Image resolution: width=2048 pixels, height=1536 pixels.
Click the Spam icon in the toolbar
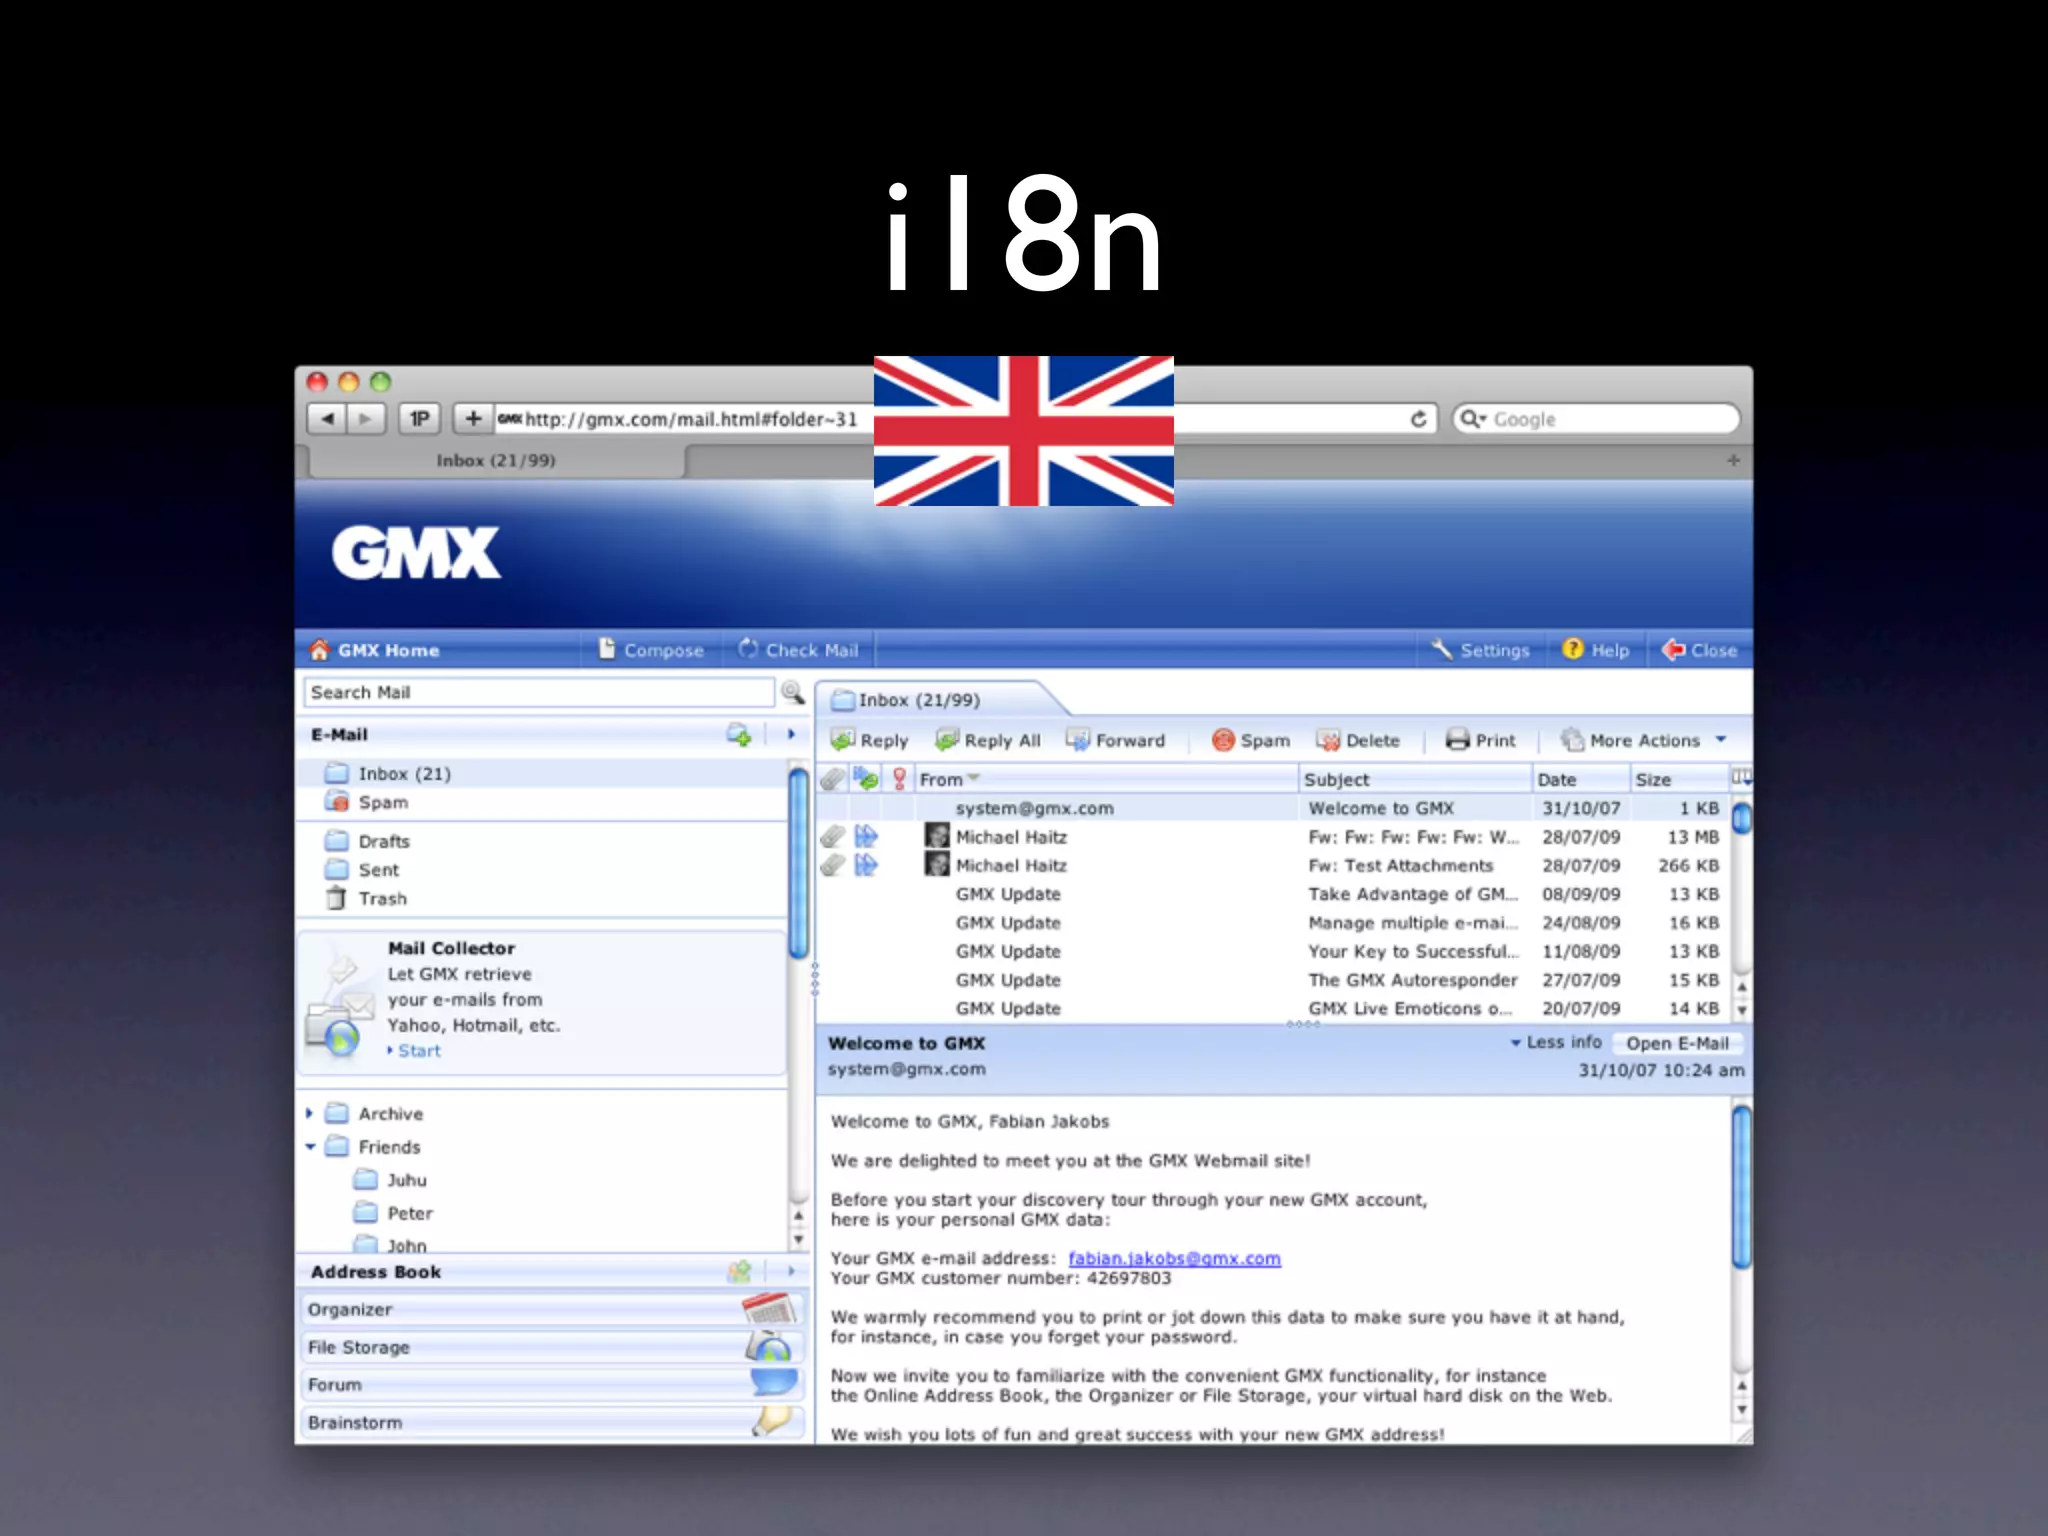tap(1223, 740)
